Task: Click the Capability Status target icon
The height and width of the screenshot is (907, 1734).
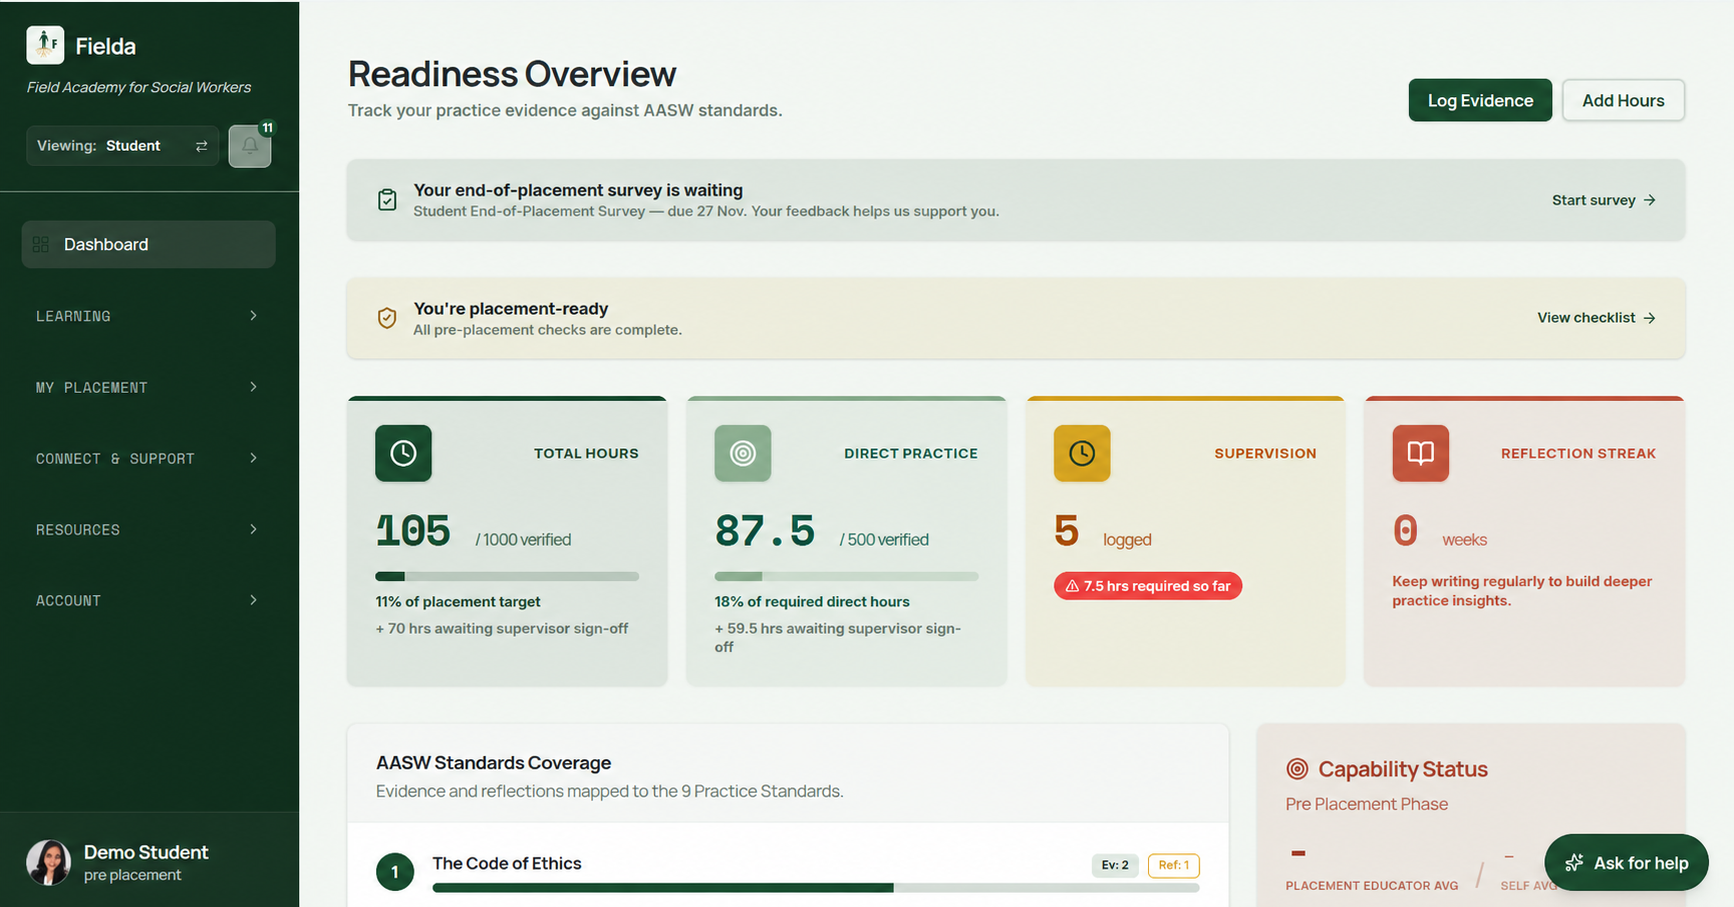Action: [1297, 769]
